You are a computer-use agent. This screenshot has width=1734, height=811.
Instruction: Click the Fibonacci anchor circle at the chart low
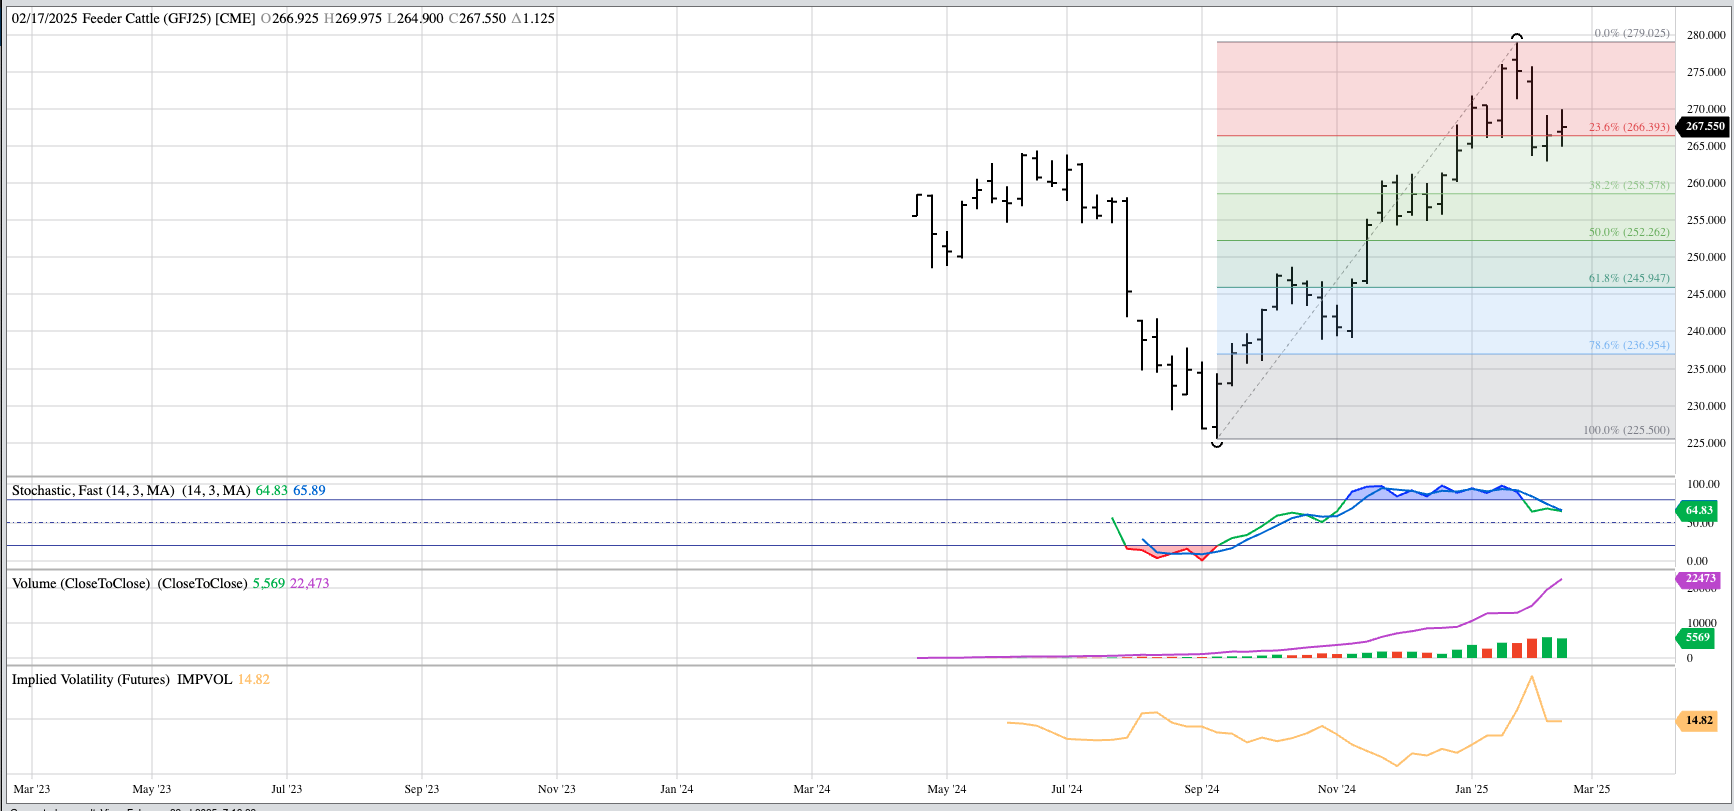click(1216, 443)
